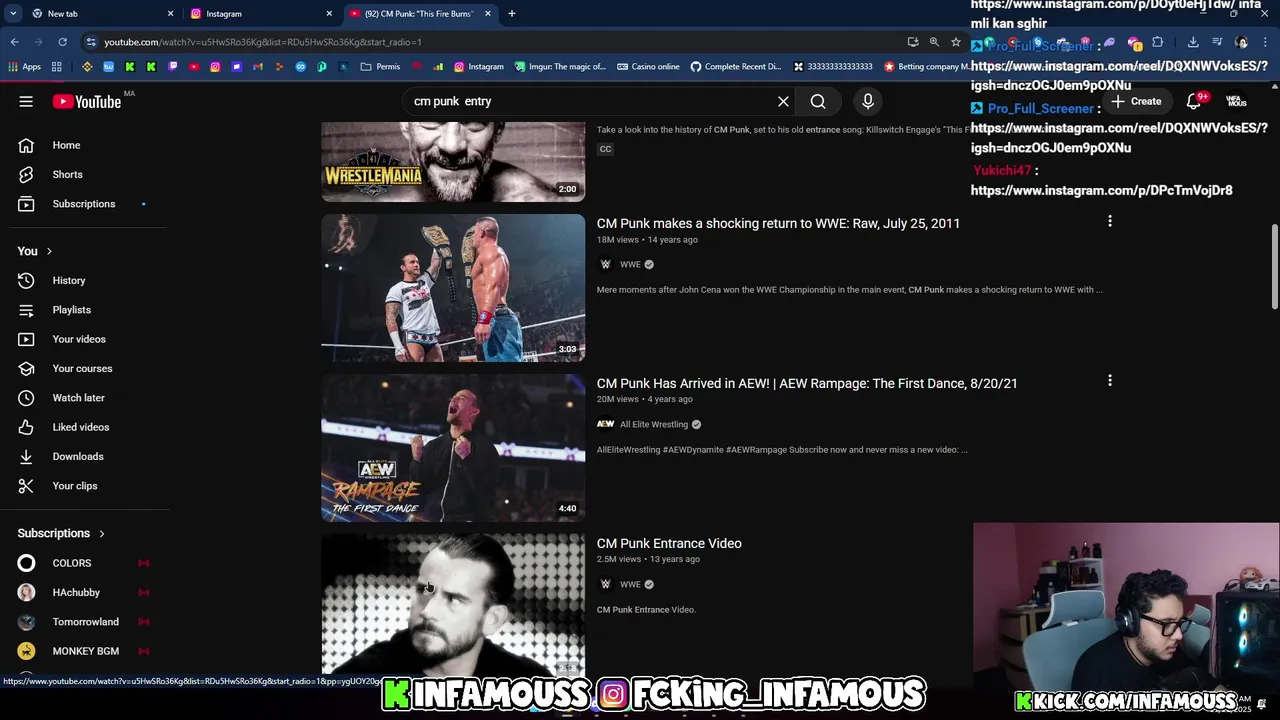This screenshot has height=720, width=1280.
Task: Play the CM Punk Entrance Video thumbnail
Action: (453, 605)
